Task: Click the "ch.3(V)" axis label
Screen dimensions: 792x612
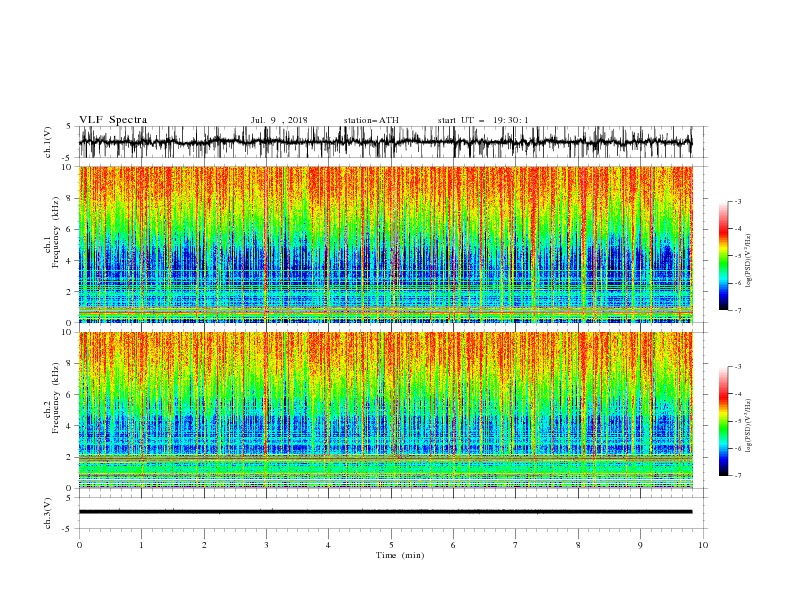Action: [x=48, y=513]
